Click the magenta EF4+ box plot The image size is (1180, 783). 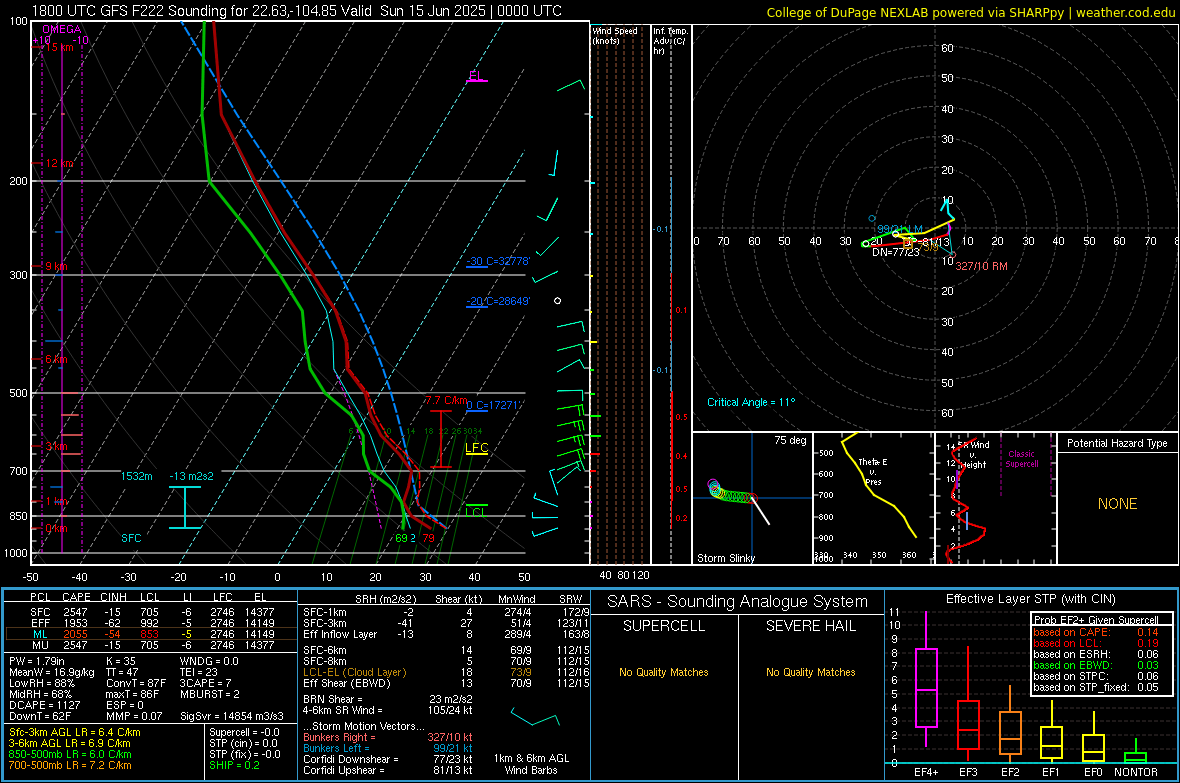(926, 681)
